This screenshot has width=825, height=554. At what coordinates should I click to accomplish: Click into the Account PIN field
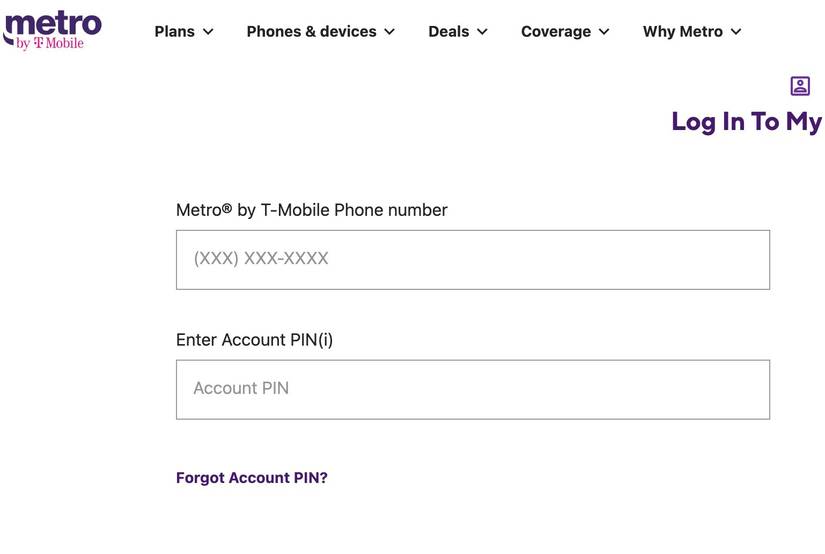472,389
